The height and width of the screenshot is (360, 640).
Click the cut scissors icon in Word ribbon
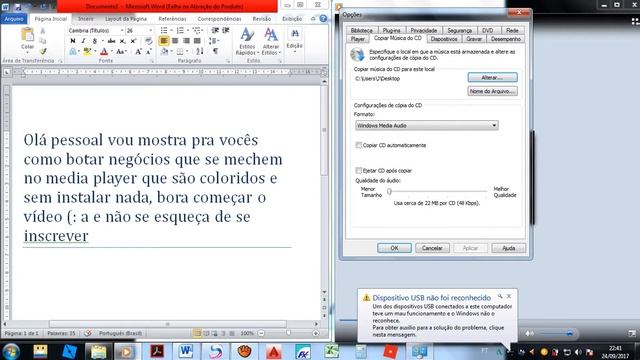pos(42,31)
